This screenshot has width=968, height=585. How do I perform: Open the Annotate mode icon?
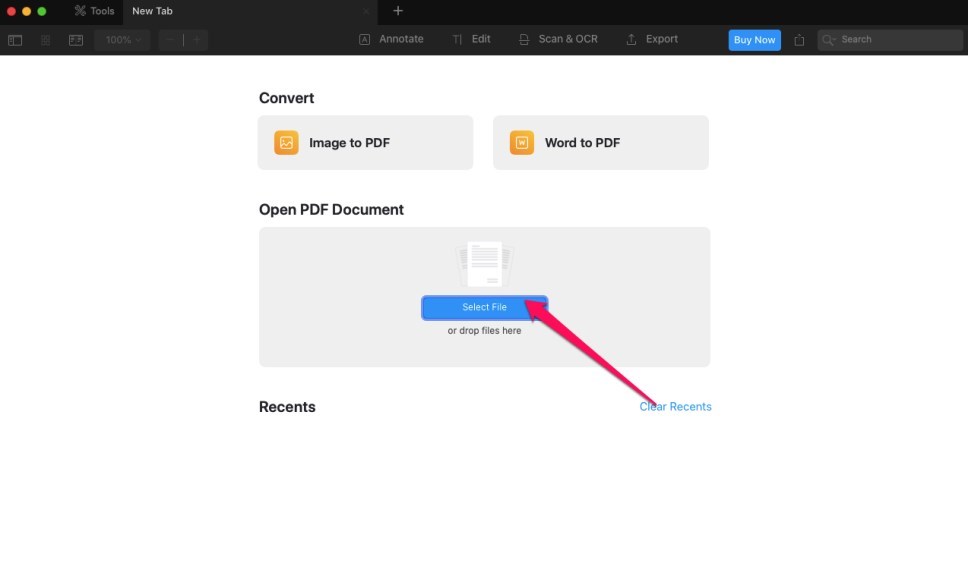[363, 39]
